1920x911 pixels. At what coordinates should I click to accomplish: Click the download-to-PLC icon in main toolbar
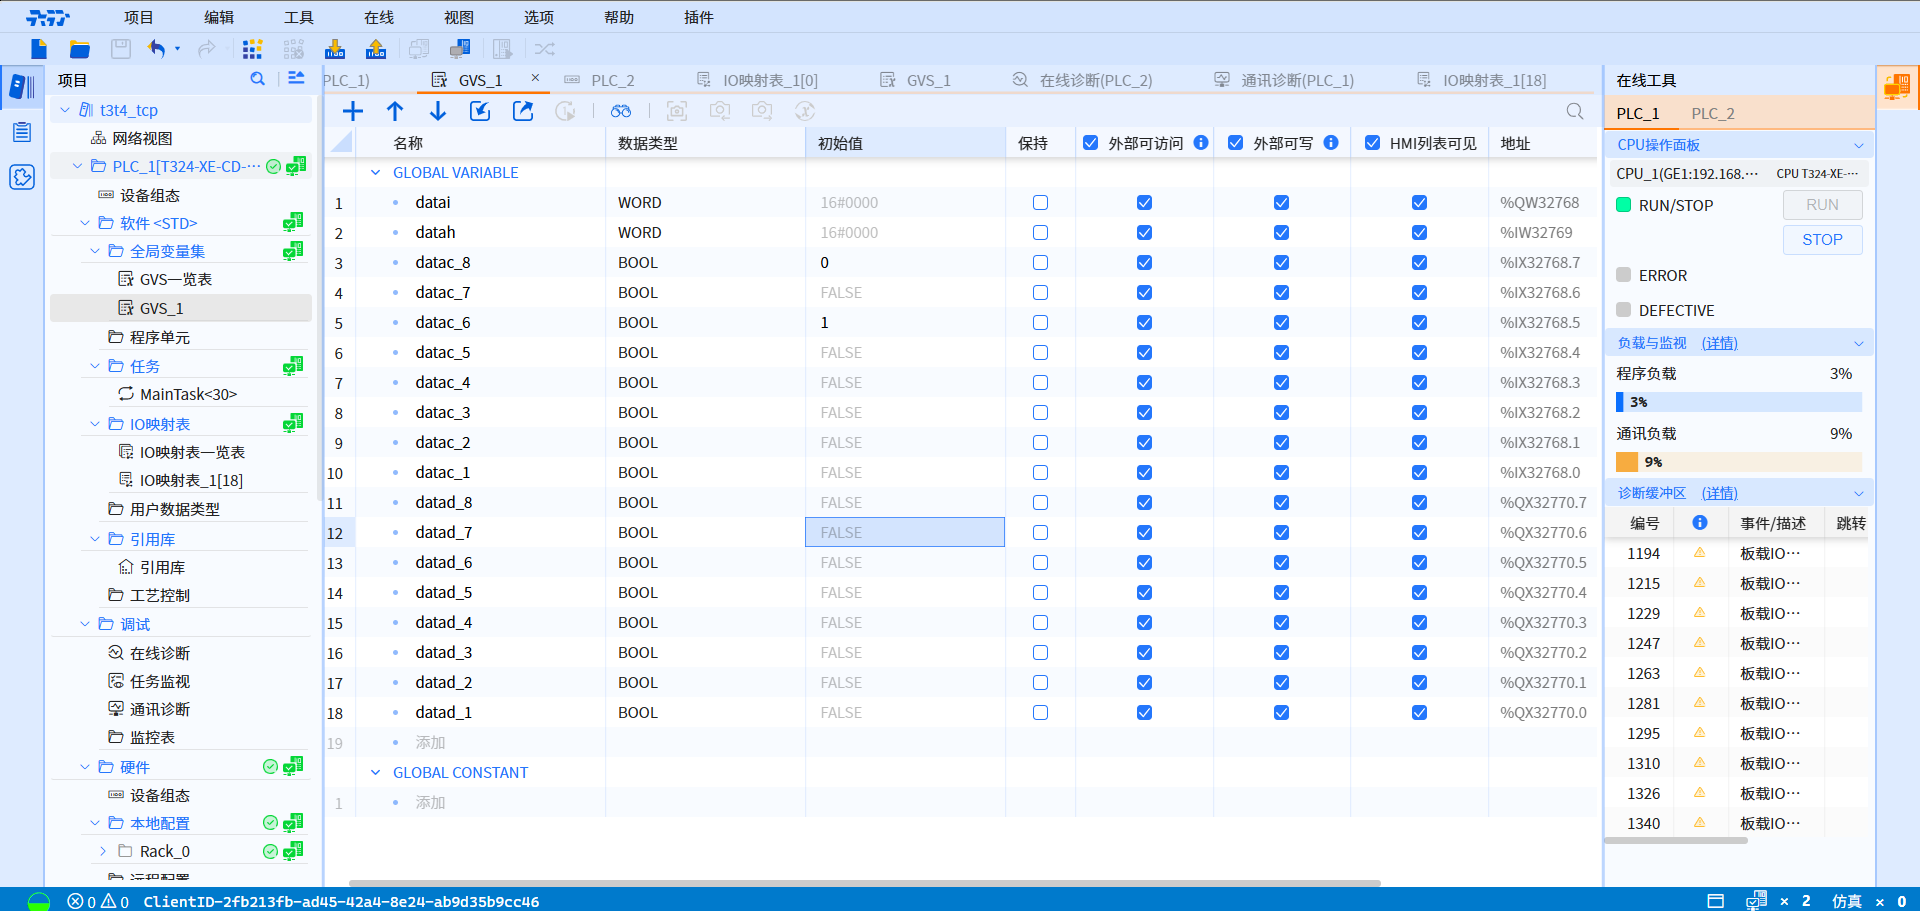(334, 48)
